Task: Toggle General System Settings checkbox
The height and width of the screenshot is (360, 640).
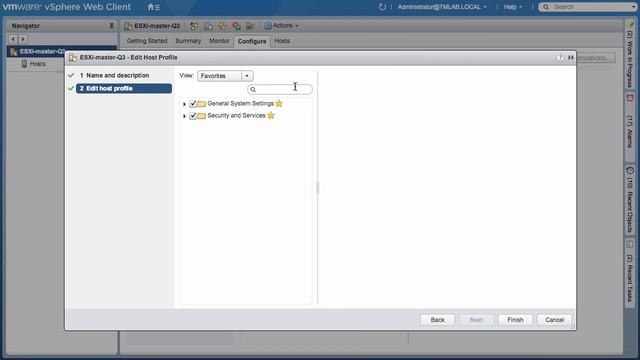Action: point(193,104)
